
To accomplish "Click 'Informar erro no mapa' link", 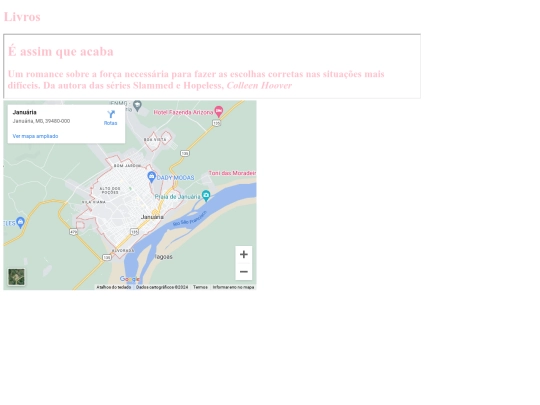I will pos(233,287).
